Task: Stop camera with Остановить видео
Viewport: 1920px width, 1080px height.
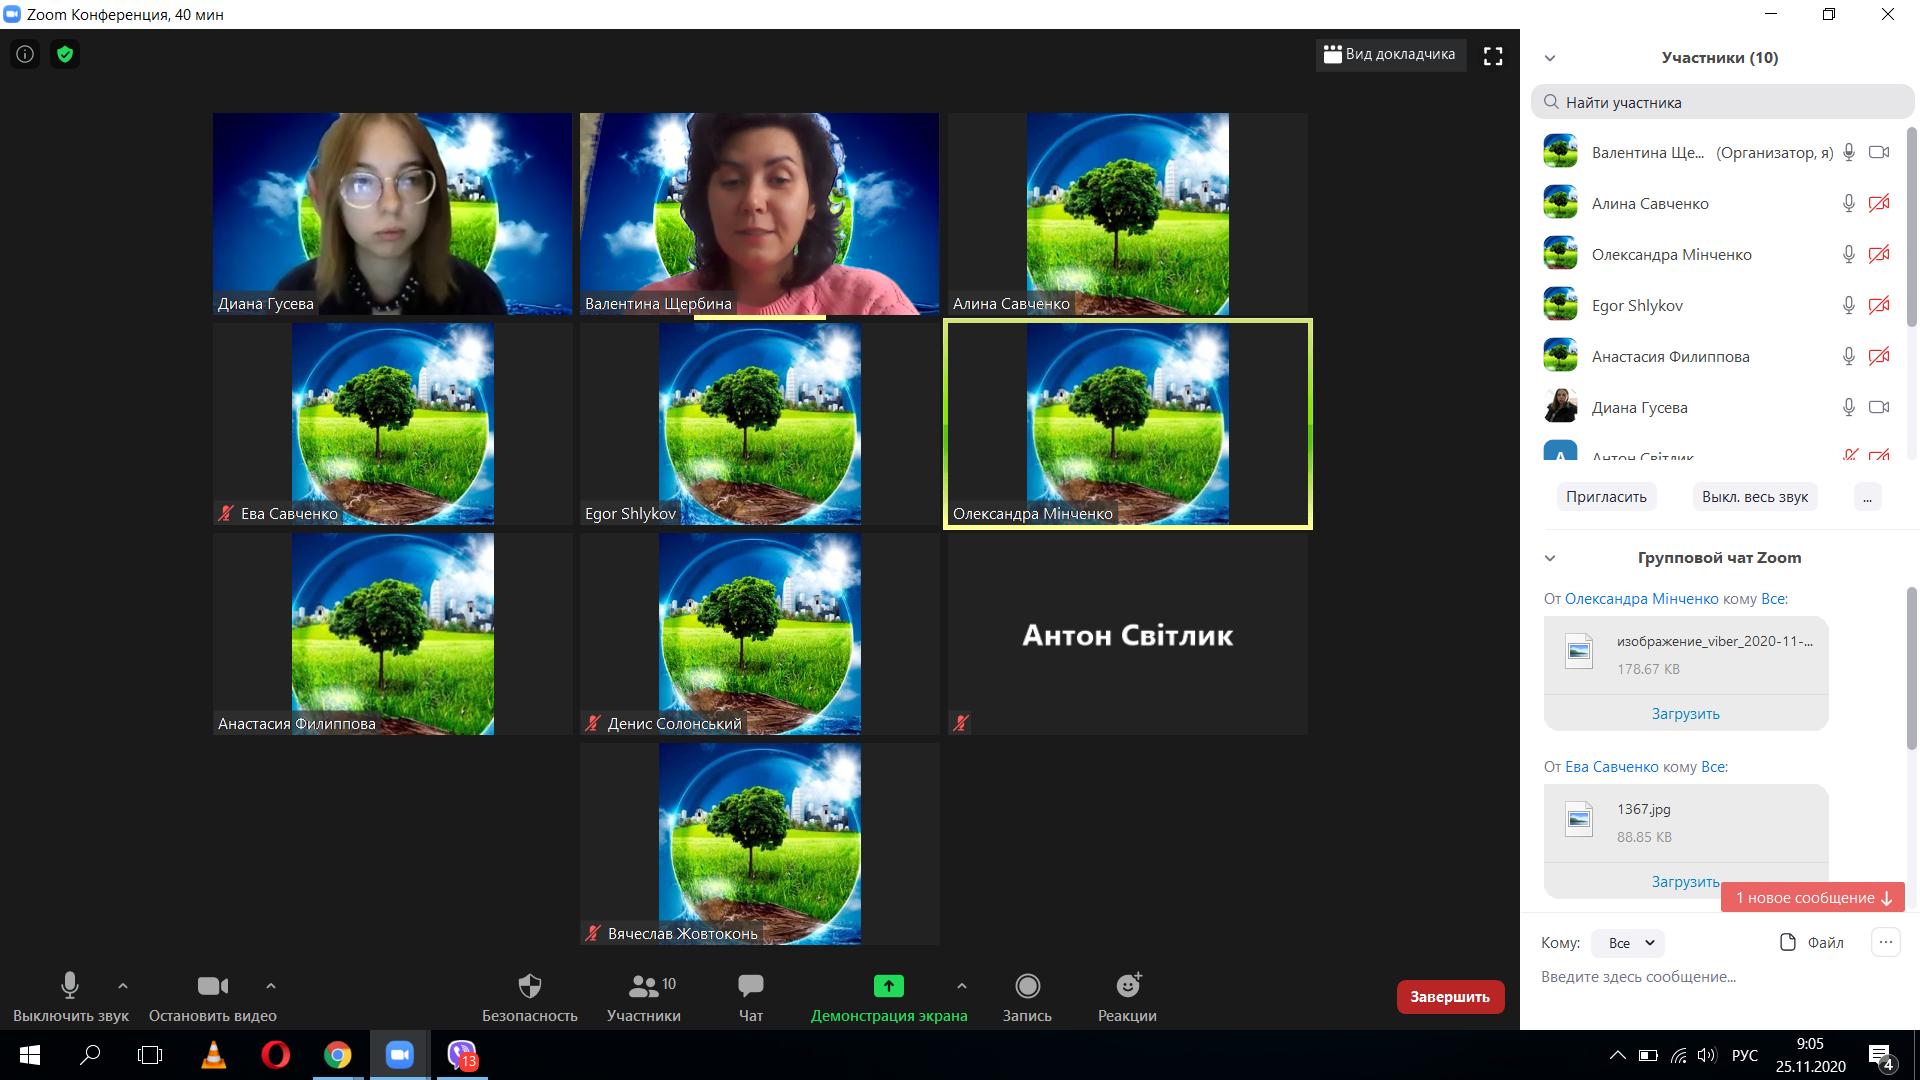Action: (212, 996)
